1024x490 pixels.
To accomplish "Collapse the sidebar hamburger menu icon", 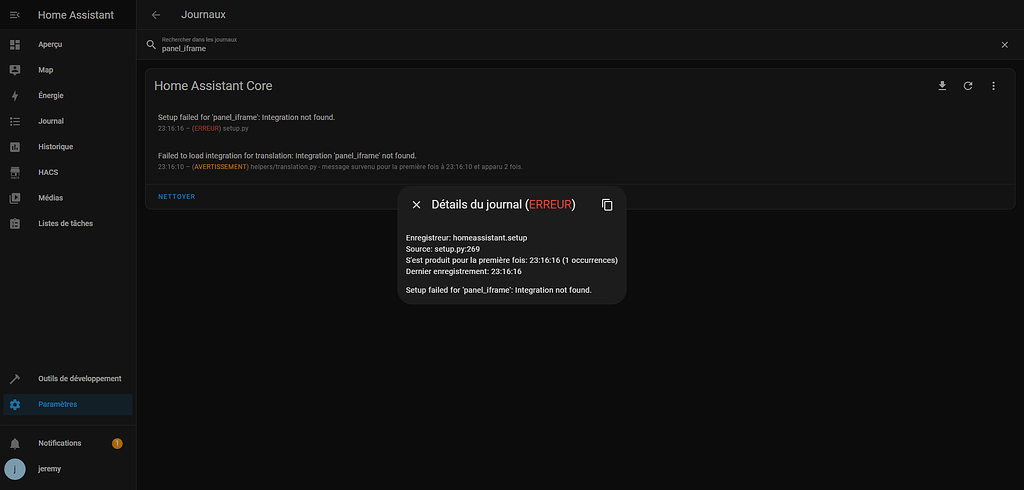I will [x=15, y=15].
